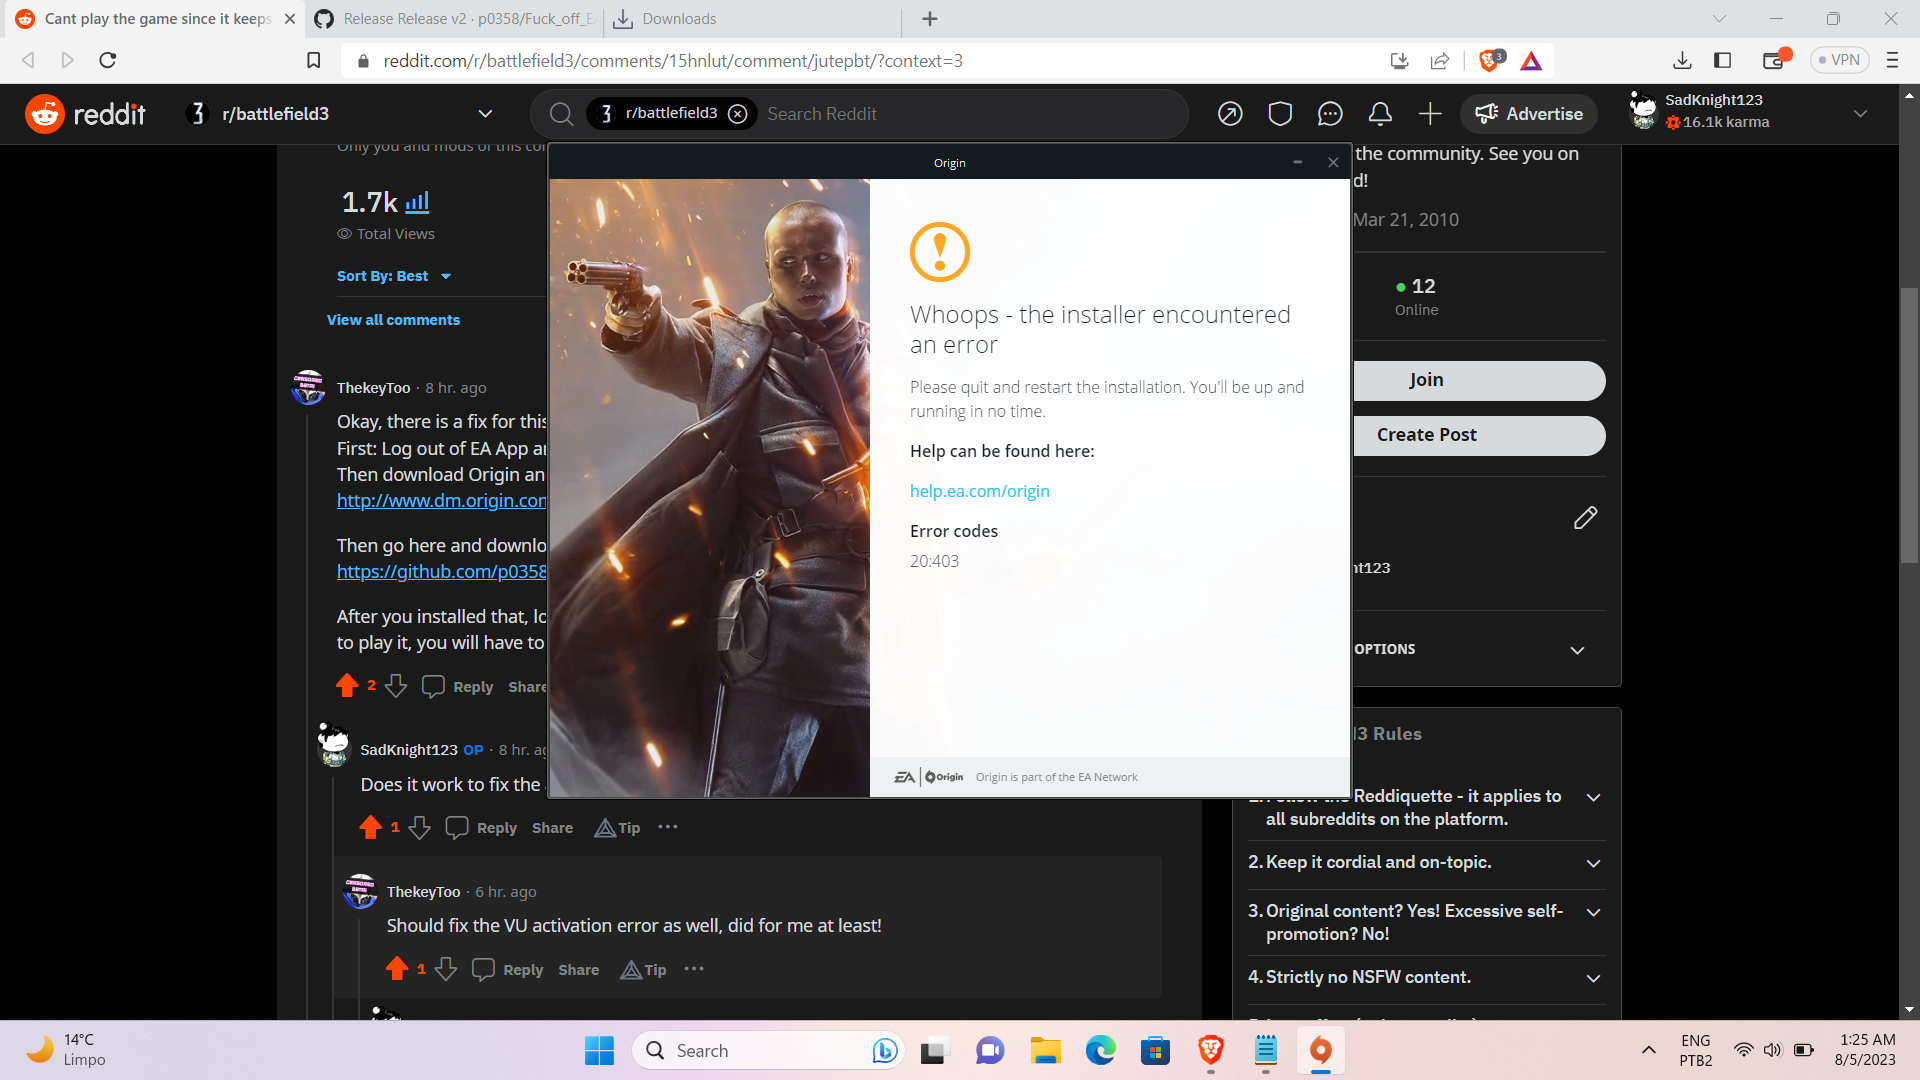Screen dimensions: 1920x1080
Task: Open Brave Shields icon in address bar
Action: 1489,60
